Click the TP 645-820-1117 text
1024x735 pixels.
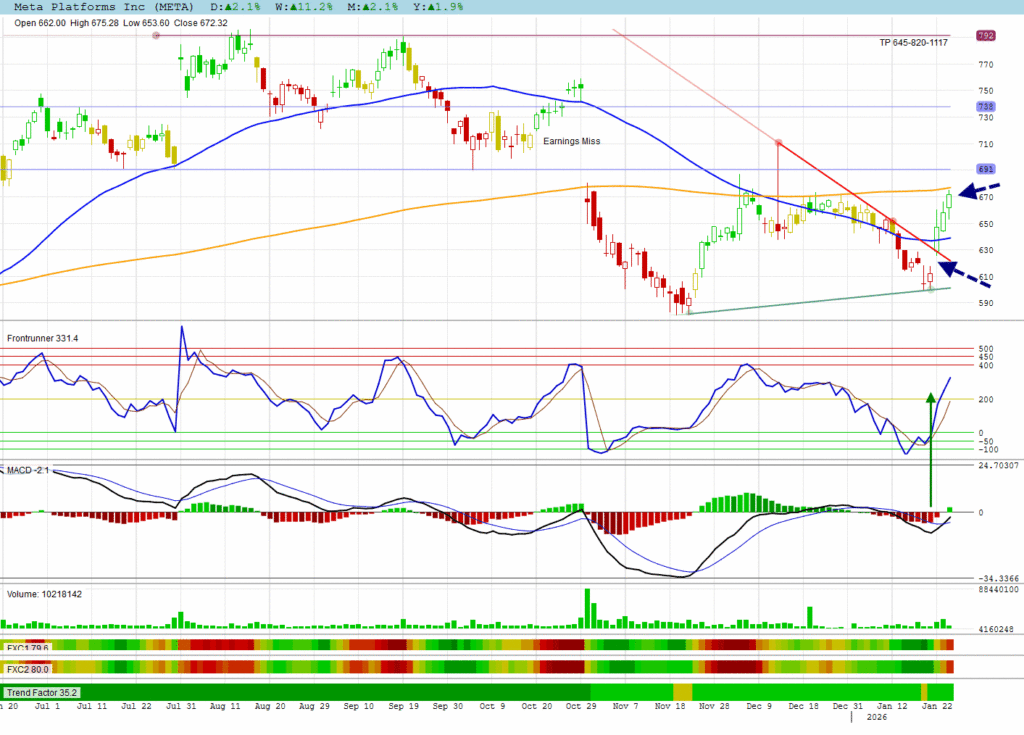(x=913, y=42)
